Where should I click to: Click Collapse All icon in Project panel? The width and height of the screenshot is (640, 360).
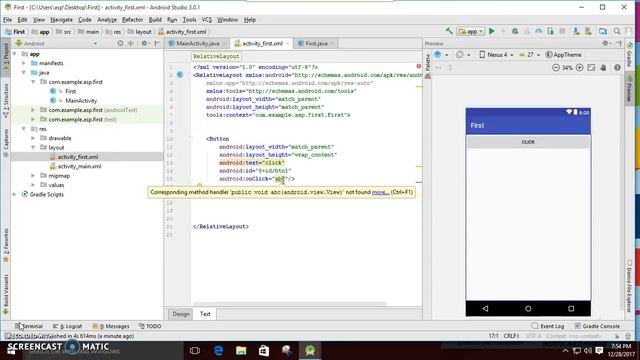pyautogui.click(x=131, y=43)
